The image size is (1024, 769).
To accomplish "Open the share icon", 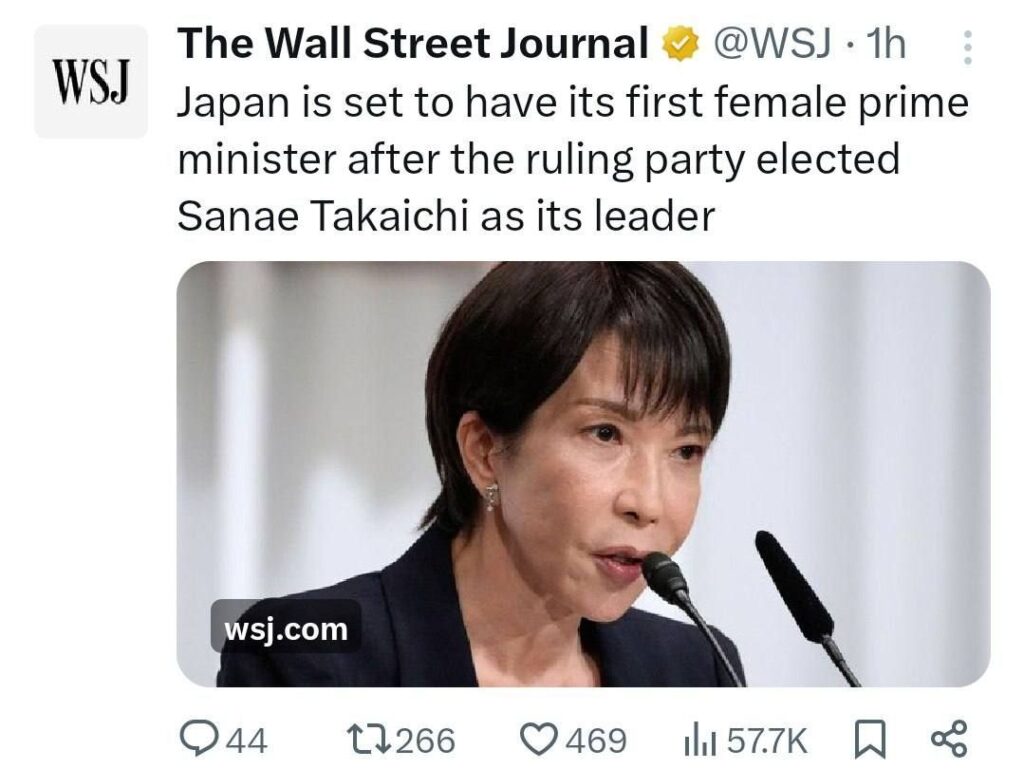I will click(948, 739).
